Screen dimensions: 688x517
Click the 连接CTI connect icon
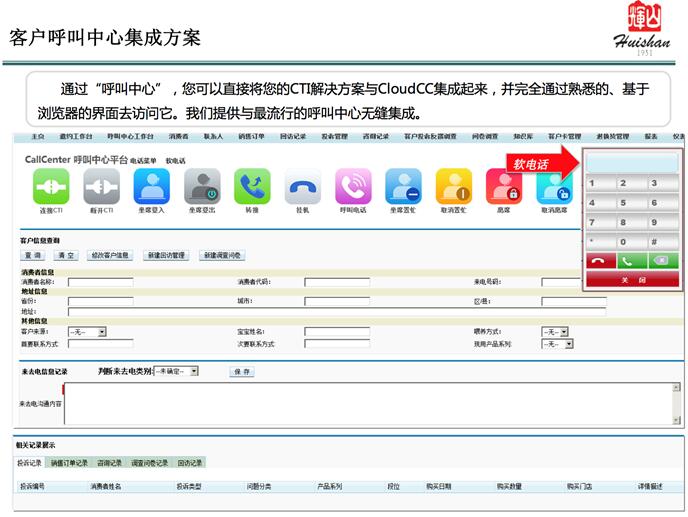51,186
